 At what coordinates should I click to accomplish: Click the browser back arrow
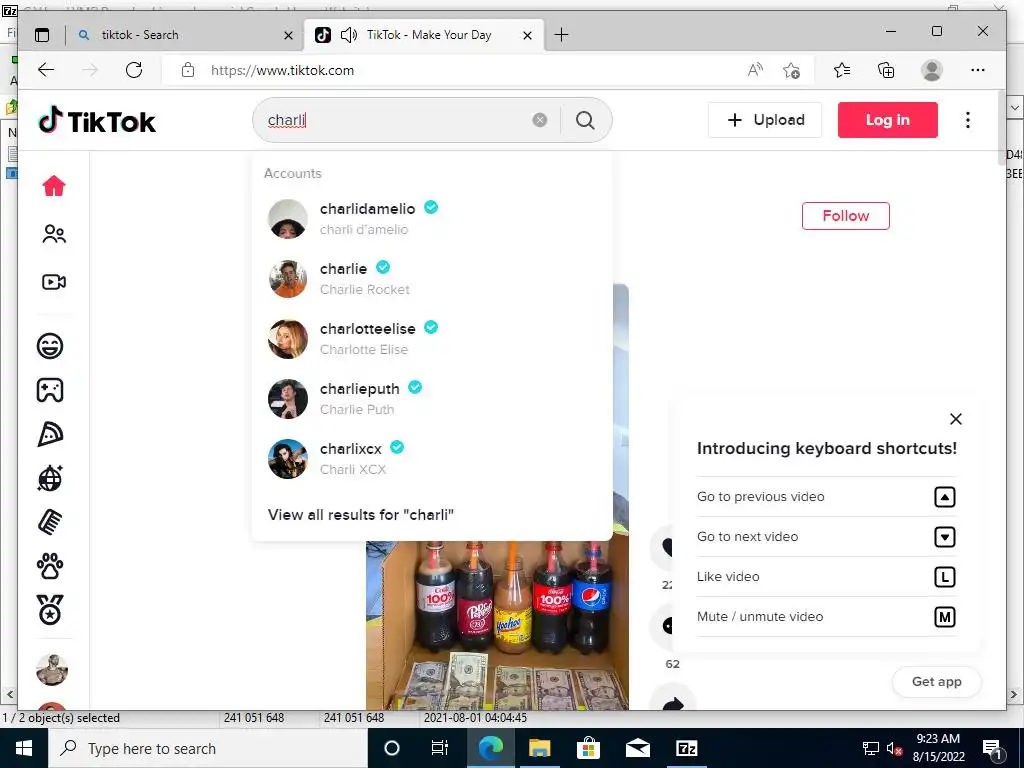click(46, 70)
